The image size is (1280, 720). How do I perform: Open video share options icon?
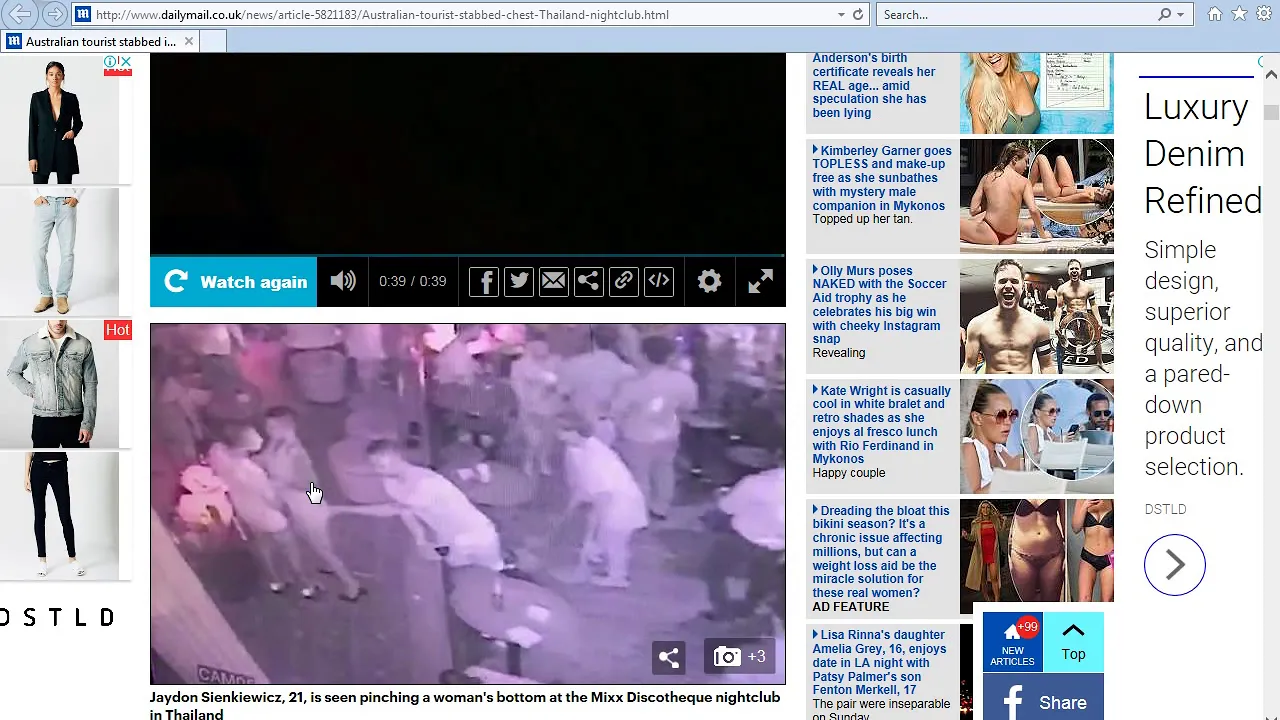pyautogui.click(x=589, y=281)
